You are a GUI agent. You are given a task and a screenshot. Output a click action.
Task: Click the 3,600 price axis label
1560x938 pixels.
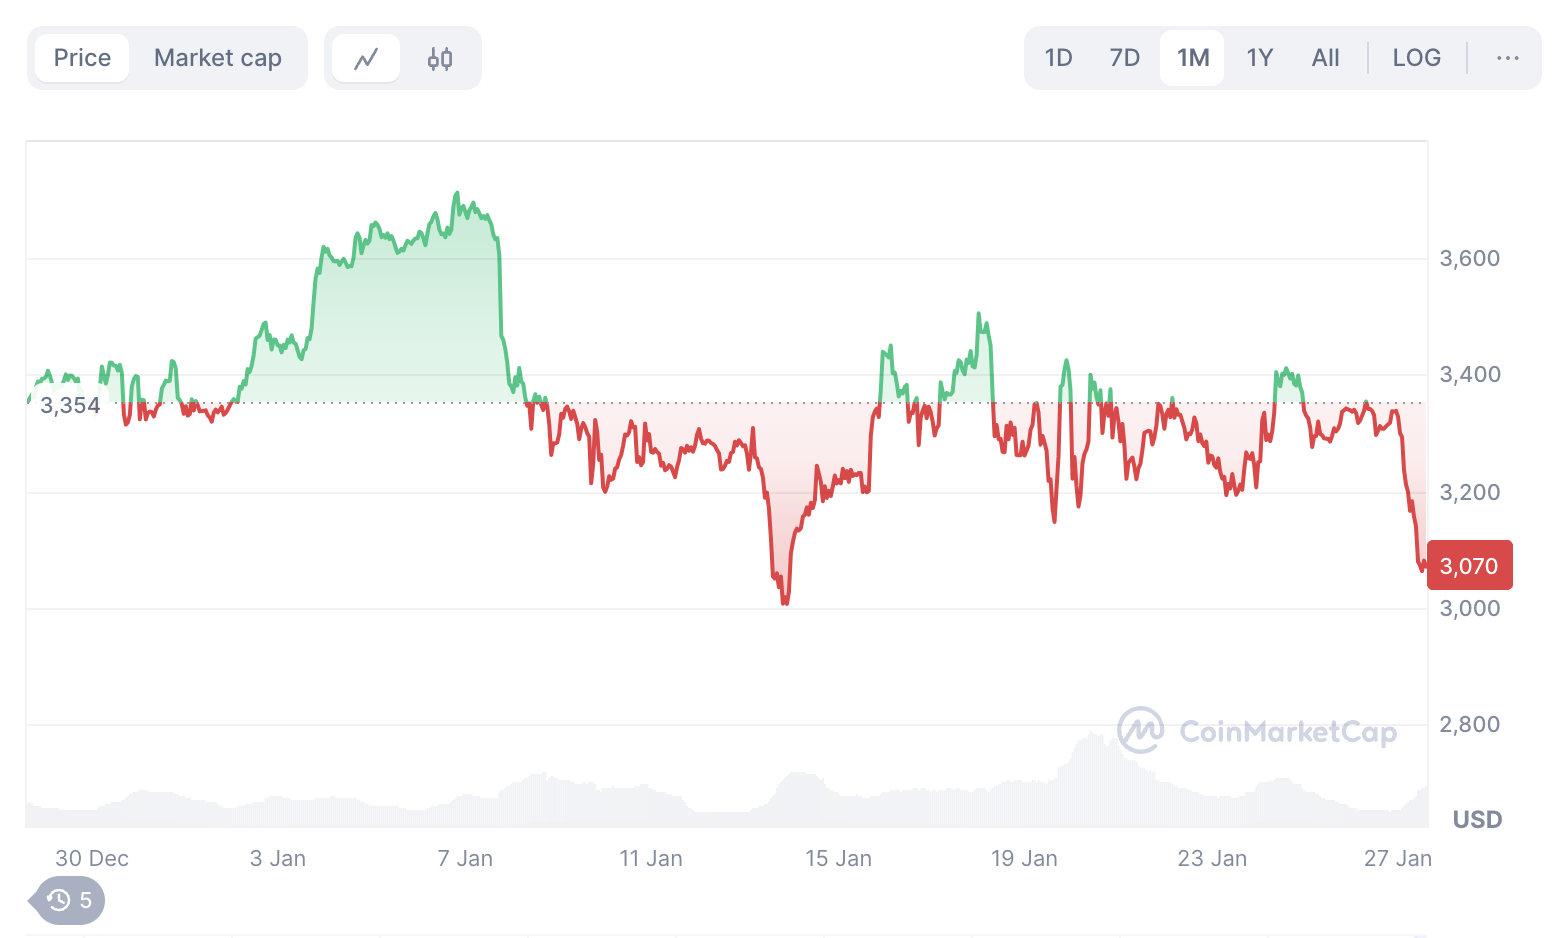tap(1469, 258)
